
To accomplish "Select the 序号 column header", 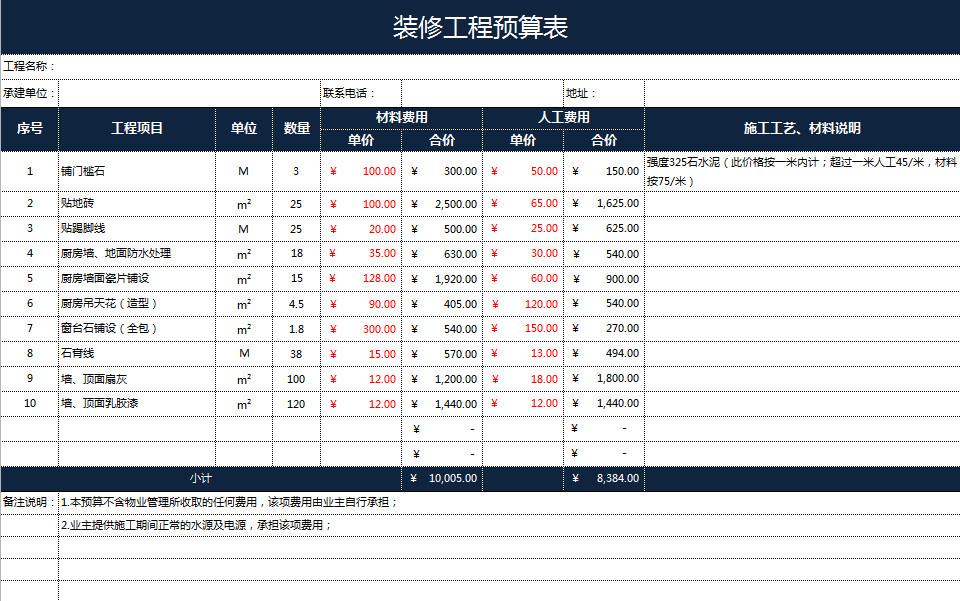I will point(30,126).
